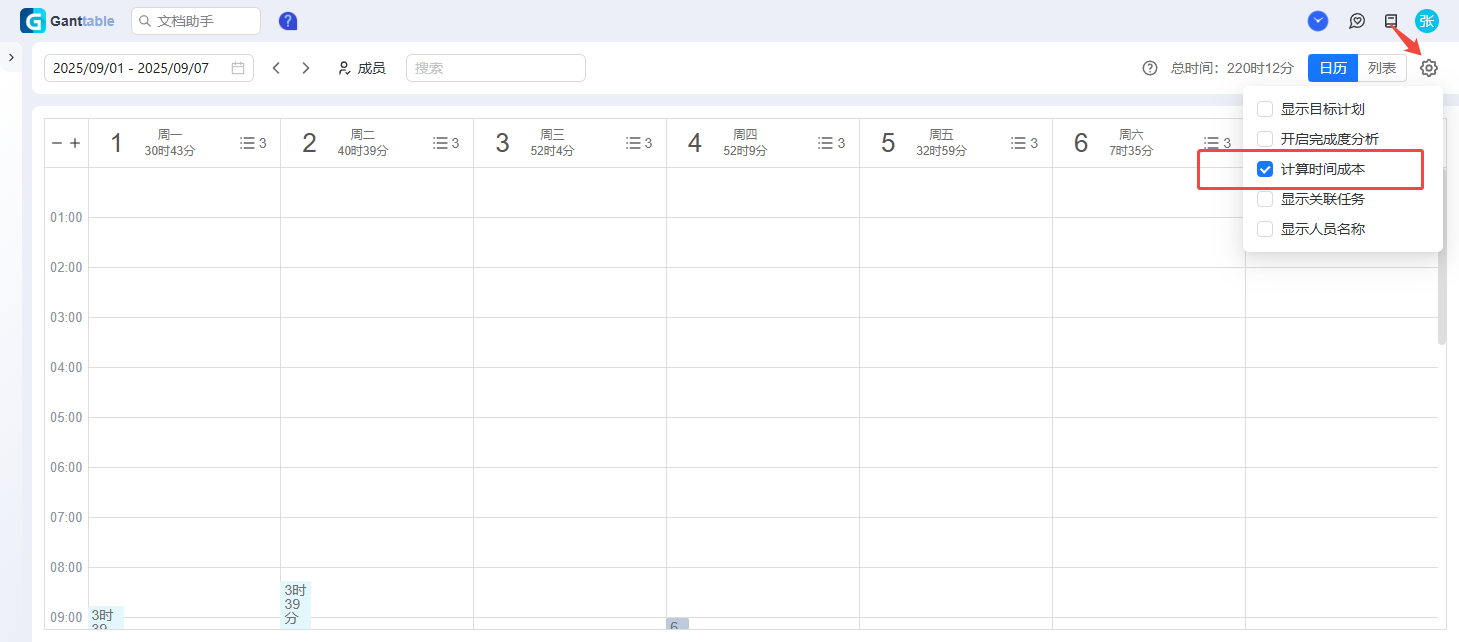Go to previous week arrow
The image size is (1459, 642).
click(276, 68)
